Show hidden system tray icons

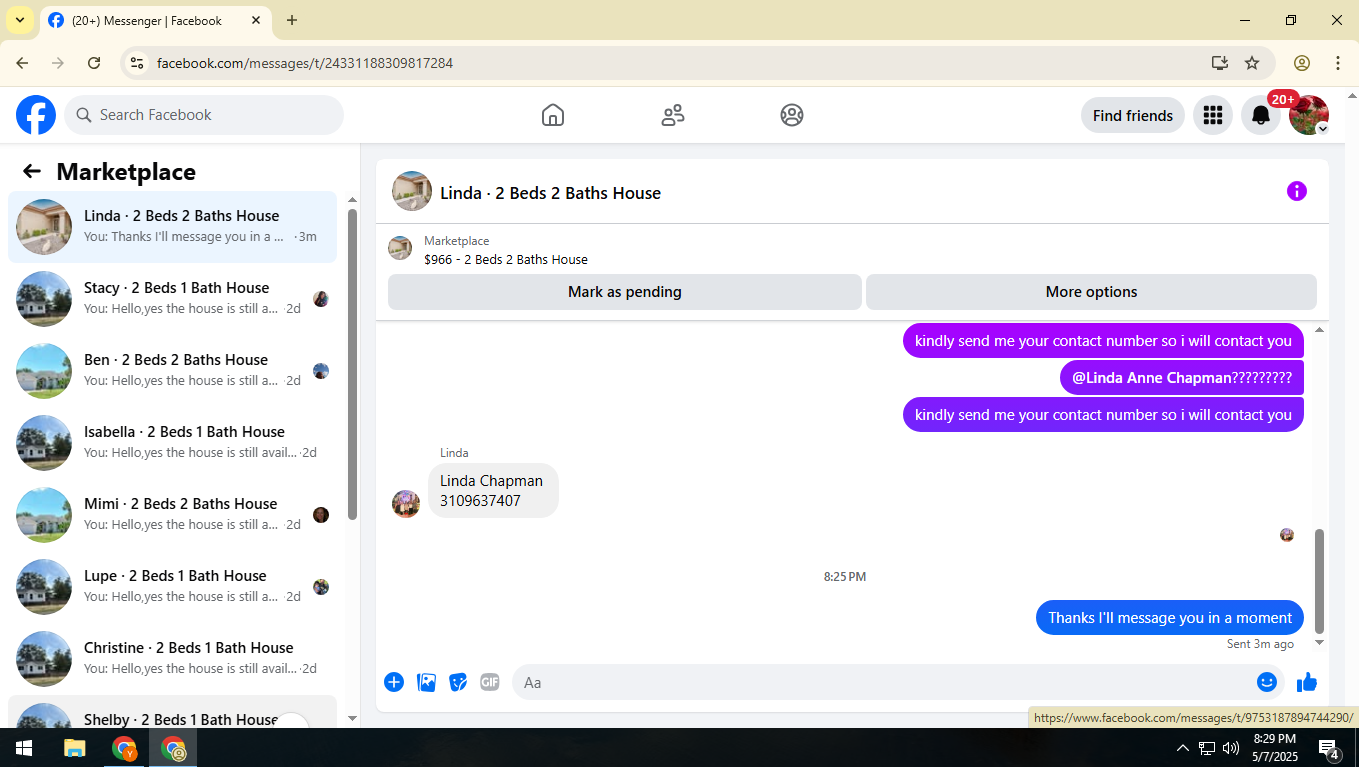(1182, 748)
